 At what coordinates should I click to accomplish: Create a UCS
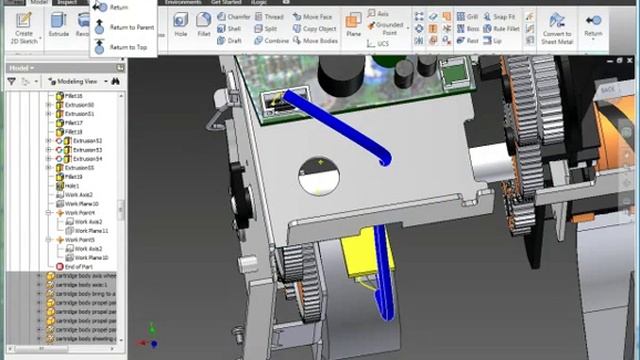378,43
